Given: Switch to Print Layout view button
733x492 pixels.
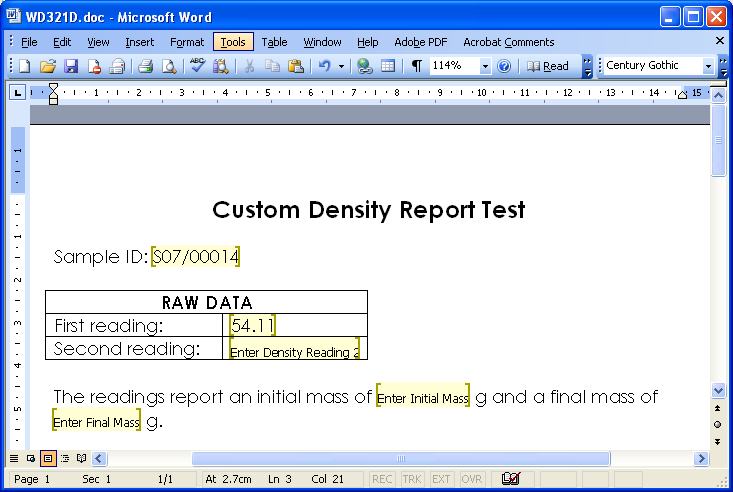Looking at the screenshot, I should tap(48, 458).
